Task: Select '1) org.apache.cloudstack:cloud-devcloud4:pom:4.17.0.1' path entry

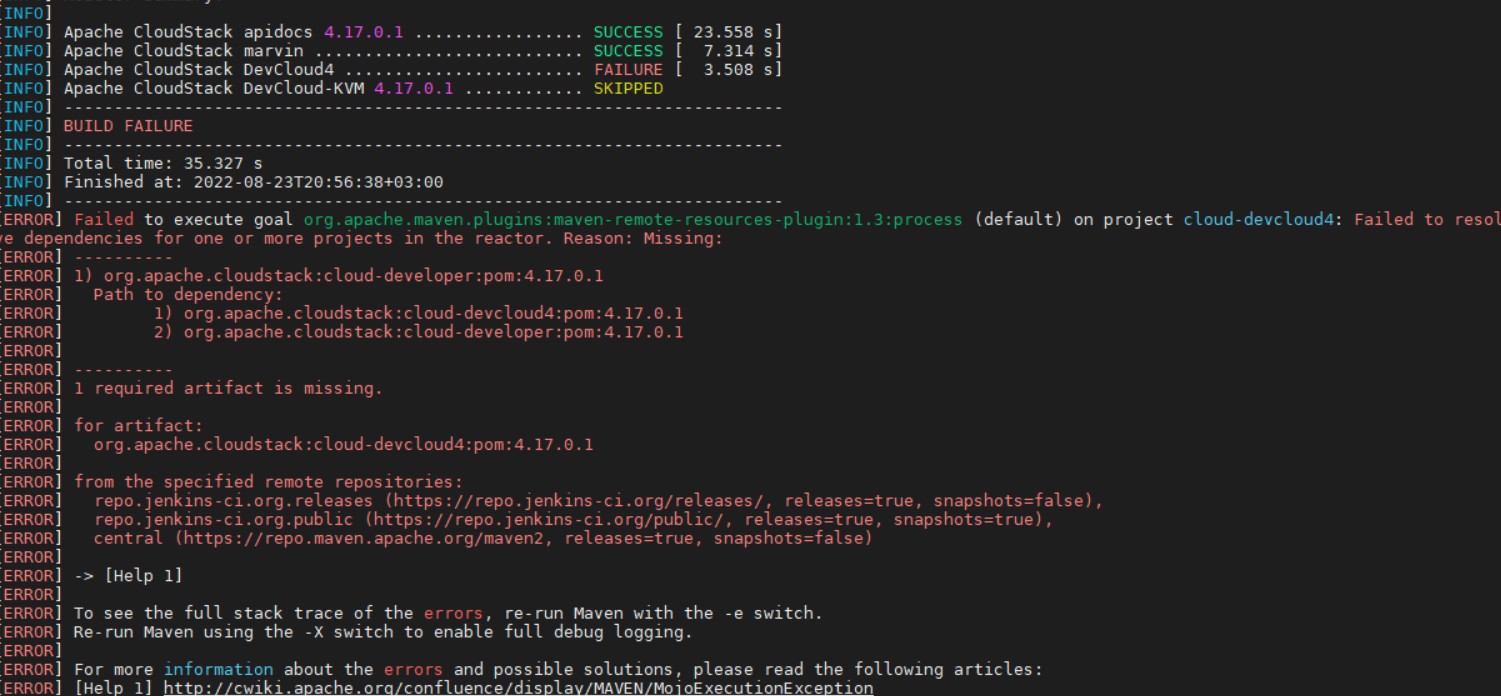Action: (418, 314)
